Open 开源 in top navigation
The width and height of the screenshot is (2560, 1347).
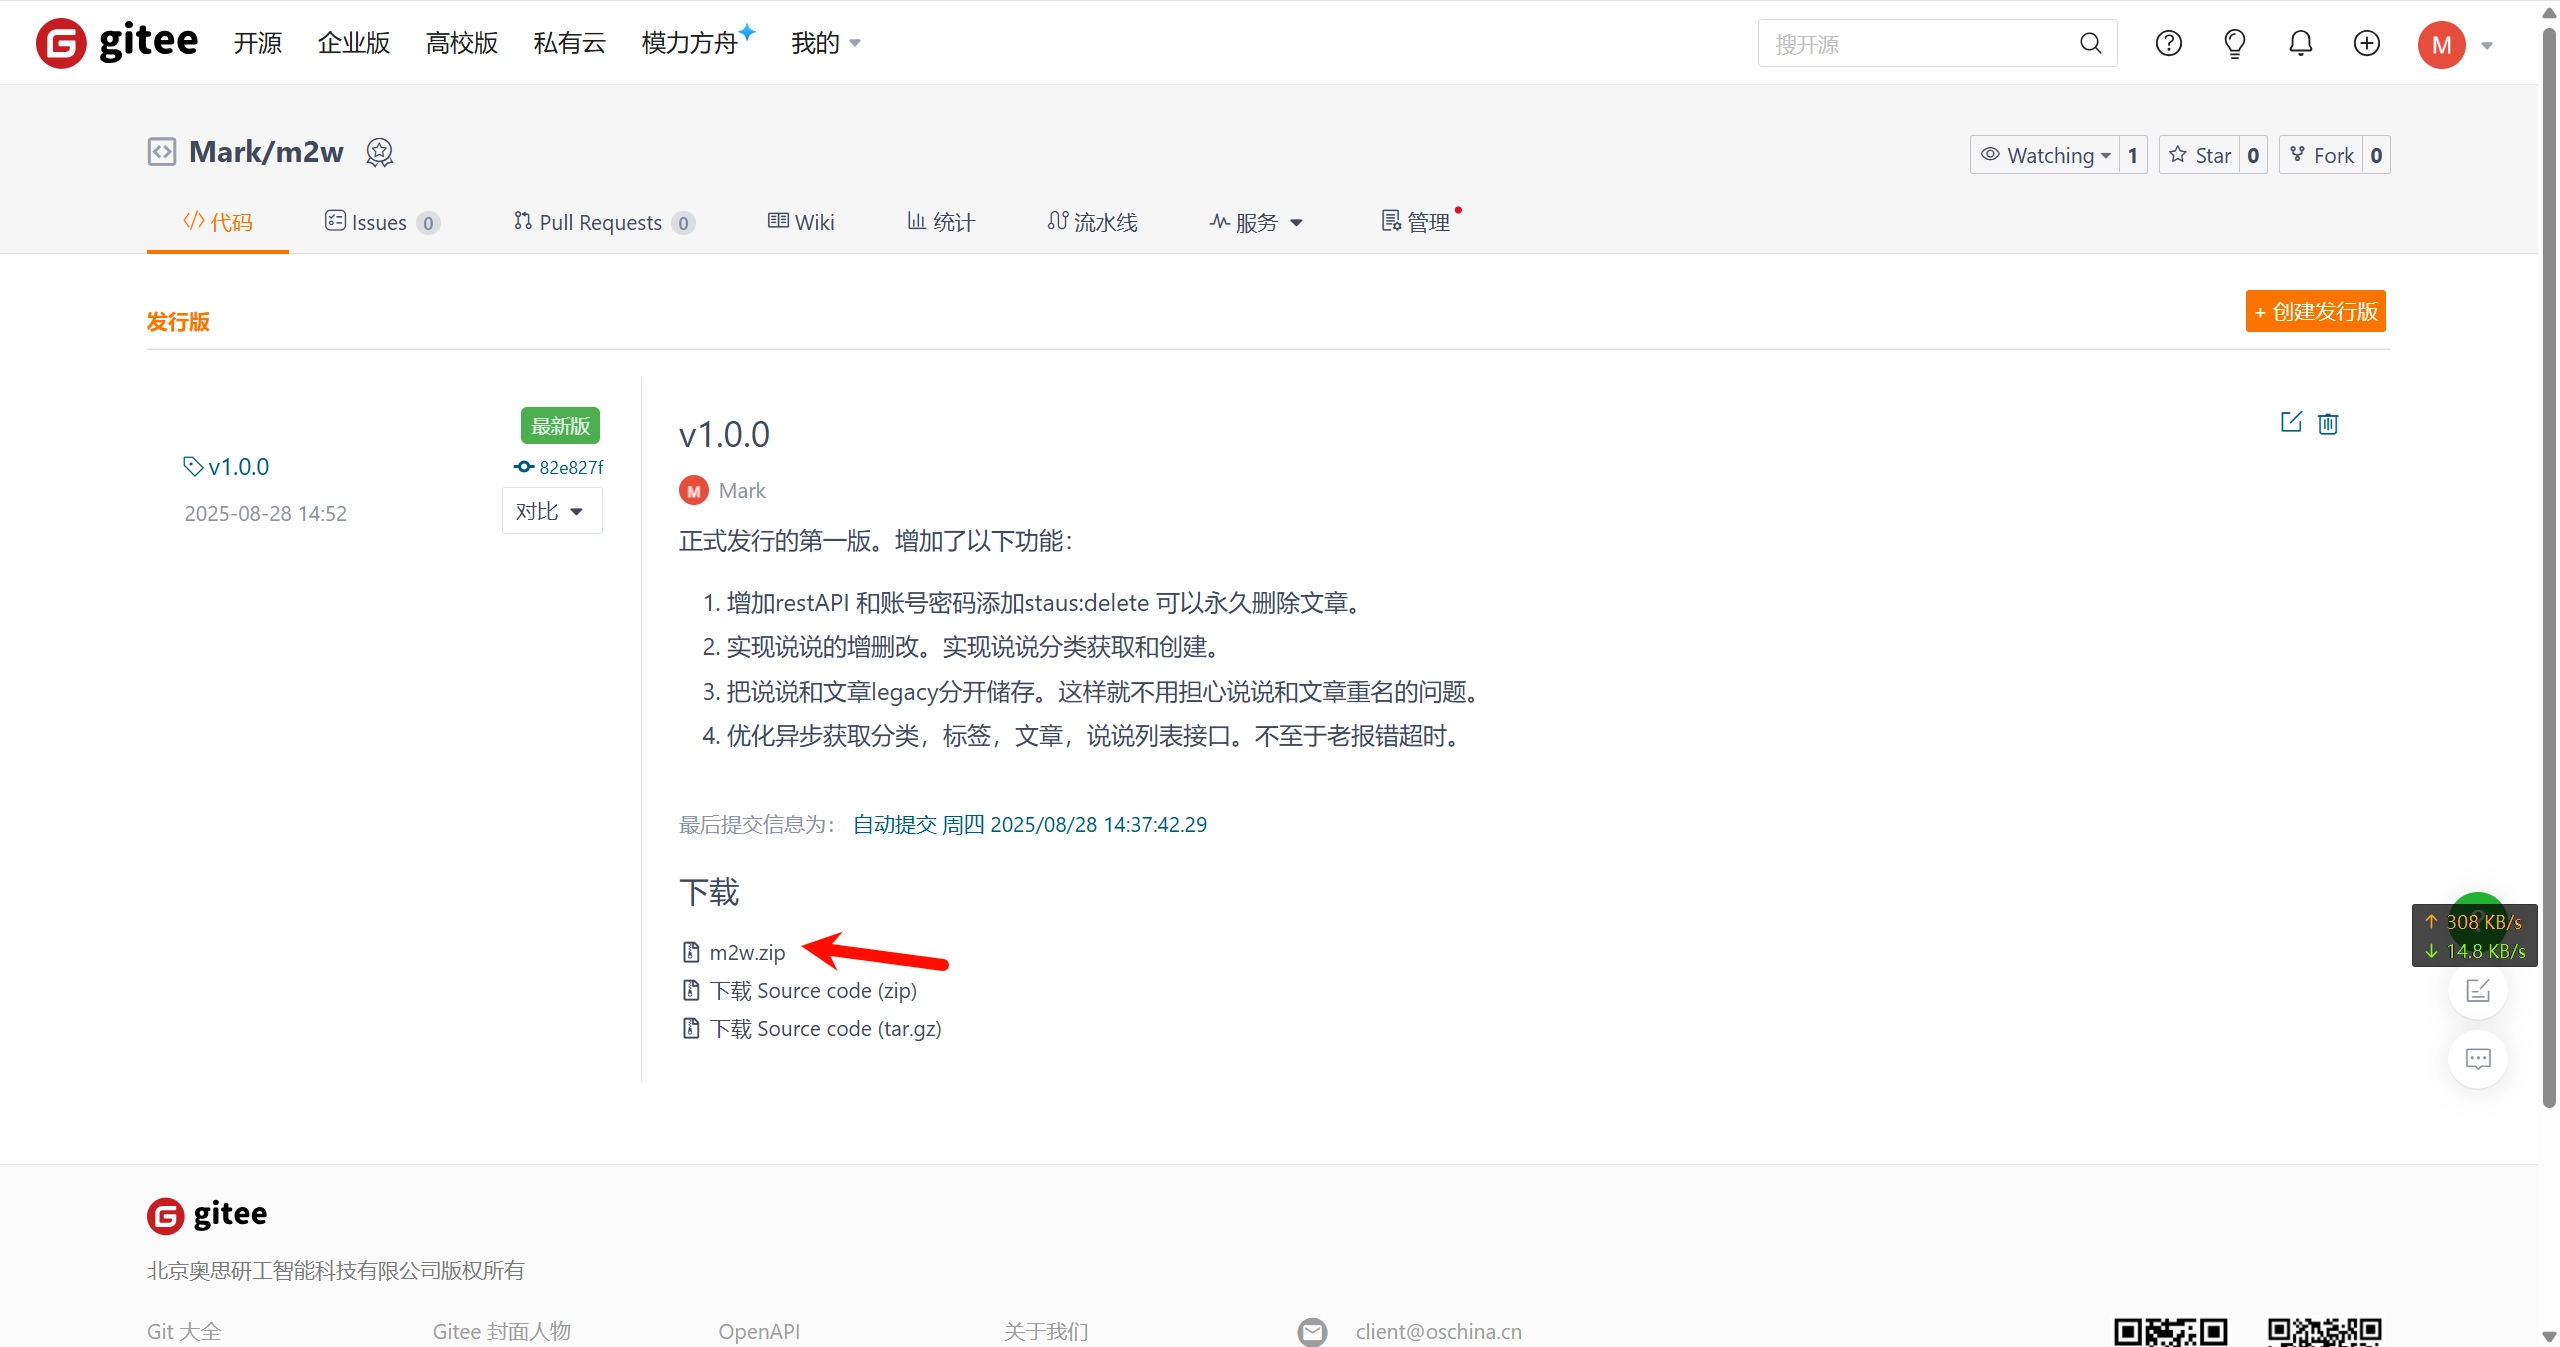click(258, 43)
